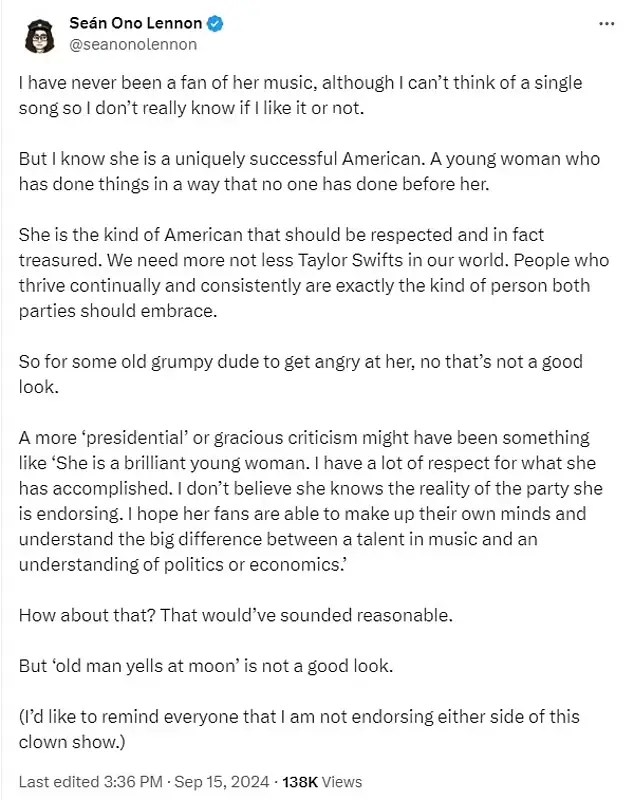Viewport: 634px width, 800px height.
Task: Click the 'uniquely successful American' paragraph
Action: click(309, 171)
